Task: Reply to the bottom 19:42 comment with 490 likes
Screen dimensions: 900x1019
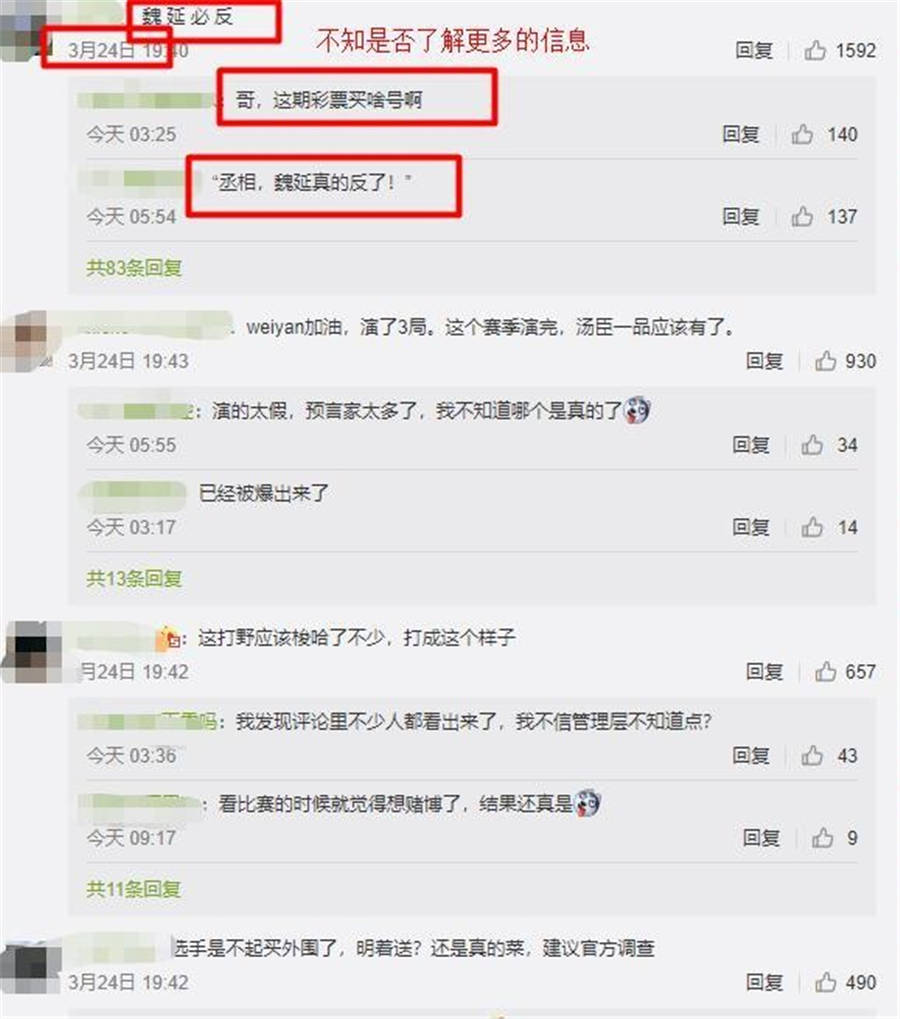Action: point(764,982)
